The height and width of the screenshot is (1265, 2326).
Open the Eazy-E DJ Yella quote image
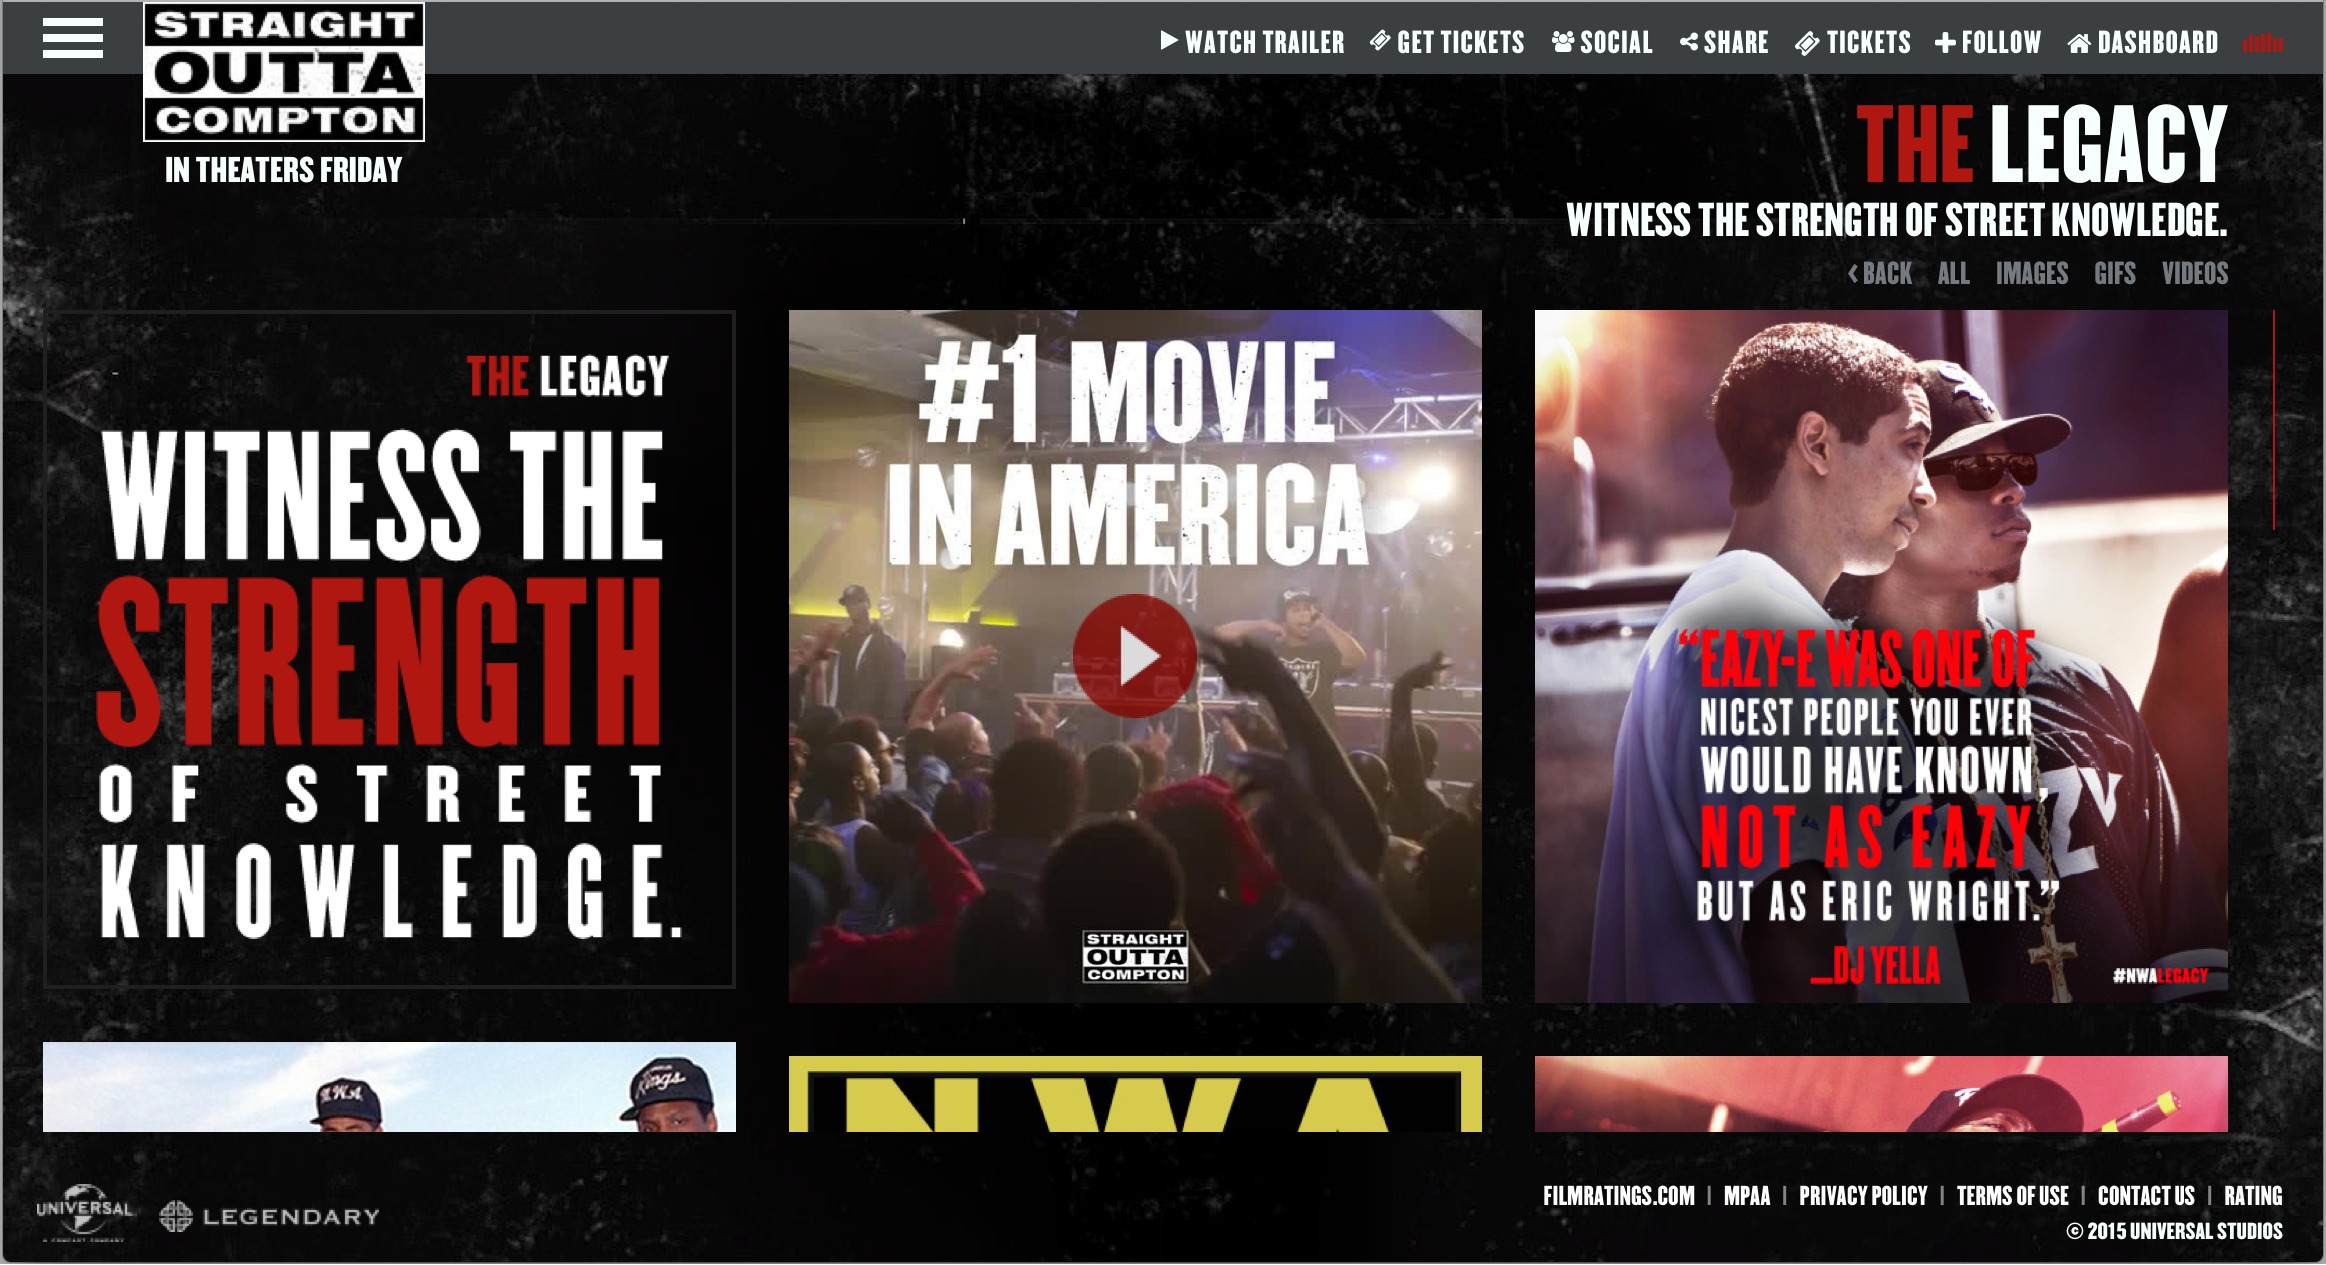pos(1881,656)
